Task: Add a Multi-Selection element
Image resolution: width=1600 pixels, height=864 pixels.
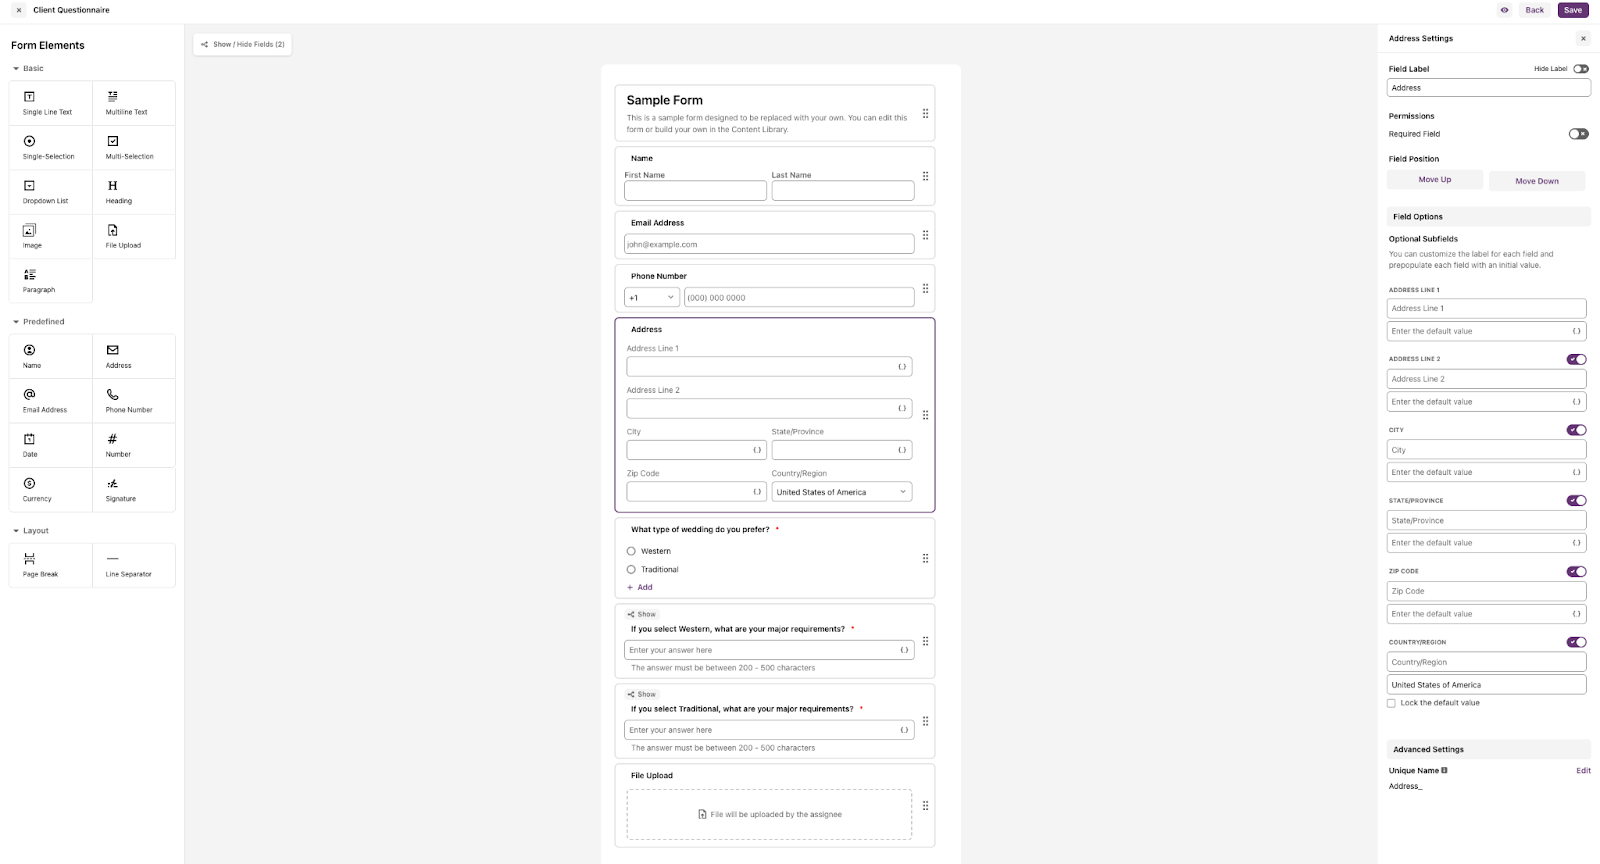Action: [134, 147]
